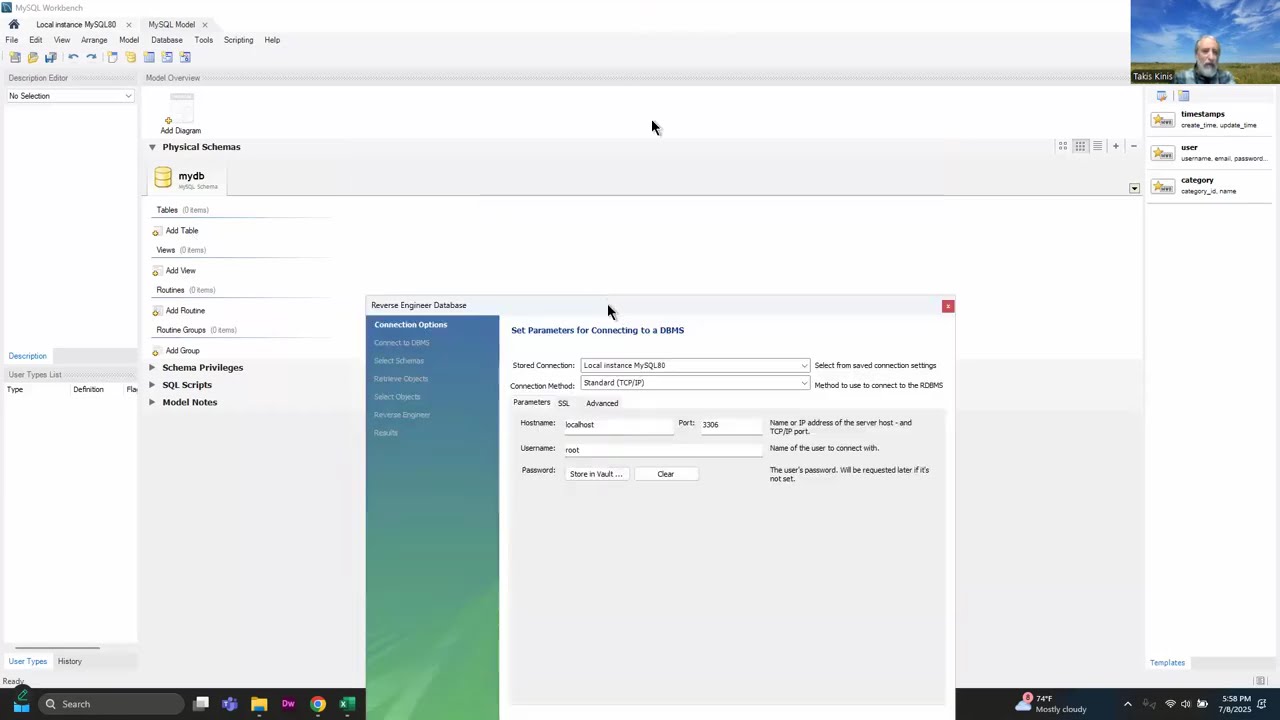Viewport: 1280px width, 720px height.
Task: Click the New Model toolbar icon
Action: click(15, 57)
